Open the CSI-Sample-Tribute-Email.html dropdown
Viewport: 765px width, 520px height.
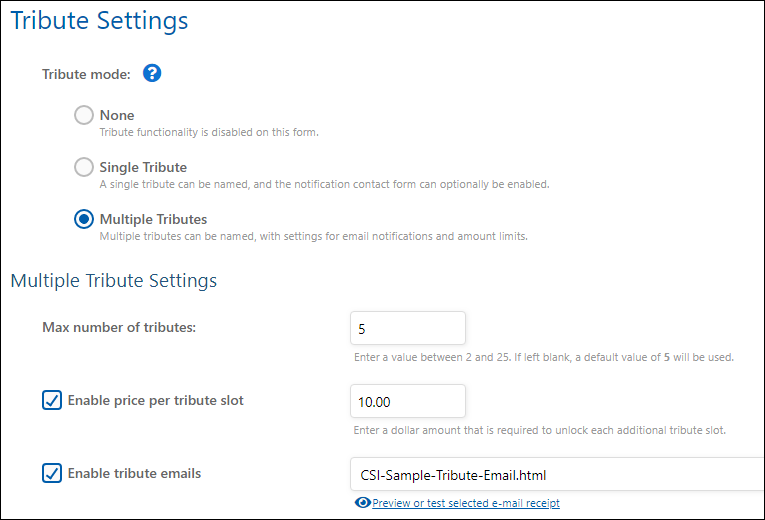(556, 475)
